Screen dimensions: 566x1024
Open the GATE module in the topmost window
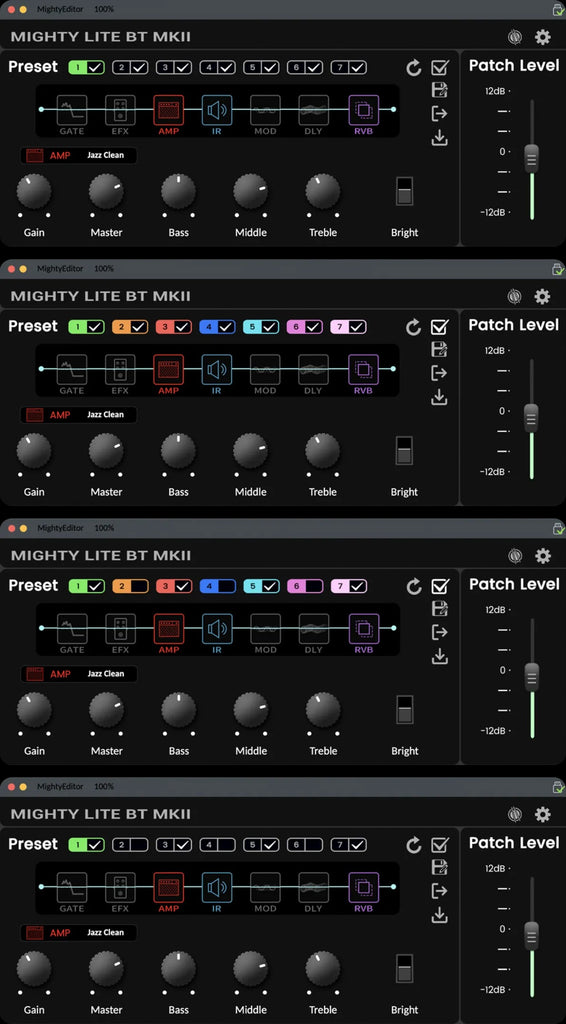(72, 110)
